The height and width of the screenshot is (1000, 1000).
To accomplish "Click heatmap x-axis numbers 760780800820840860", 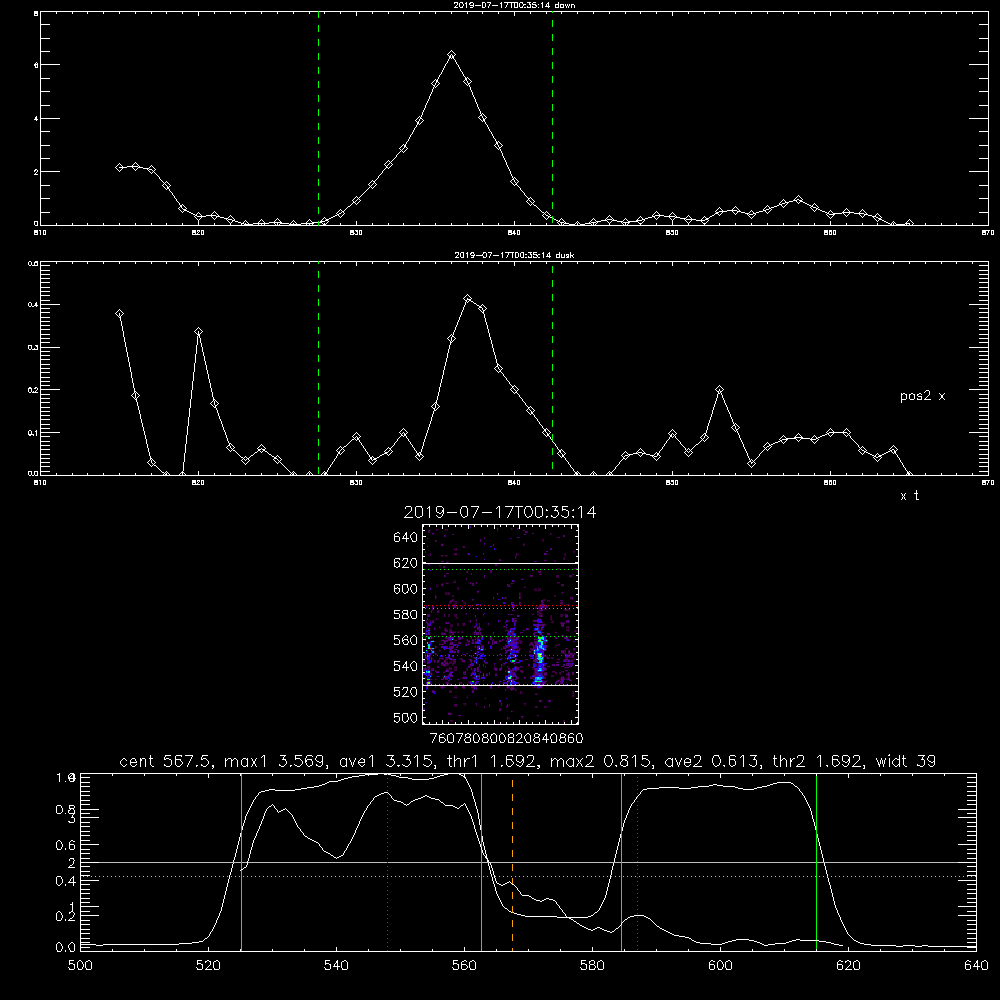I will coord(506,739).
